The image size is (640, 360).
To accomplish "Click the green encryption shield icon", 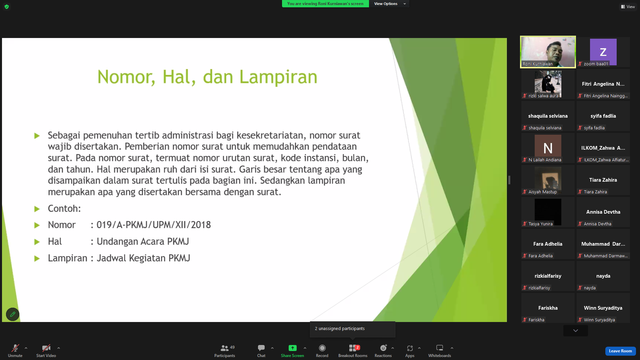I will point(7,7).
